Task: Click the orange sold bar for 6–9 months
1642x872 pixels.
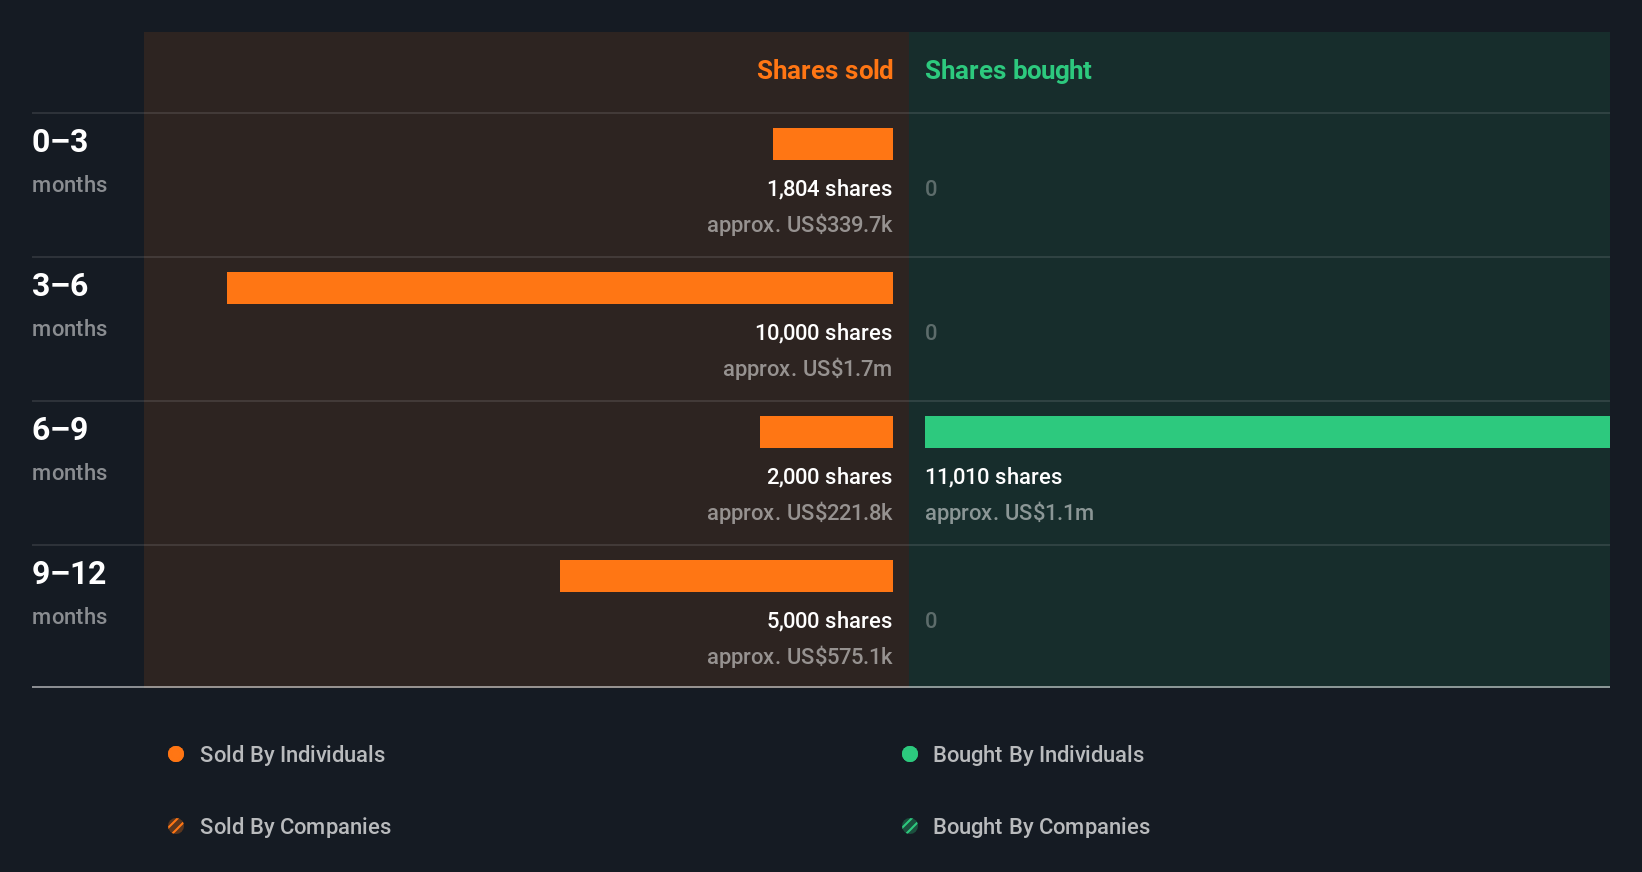Action: (826, 432)
